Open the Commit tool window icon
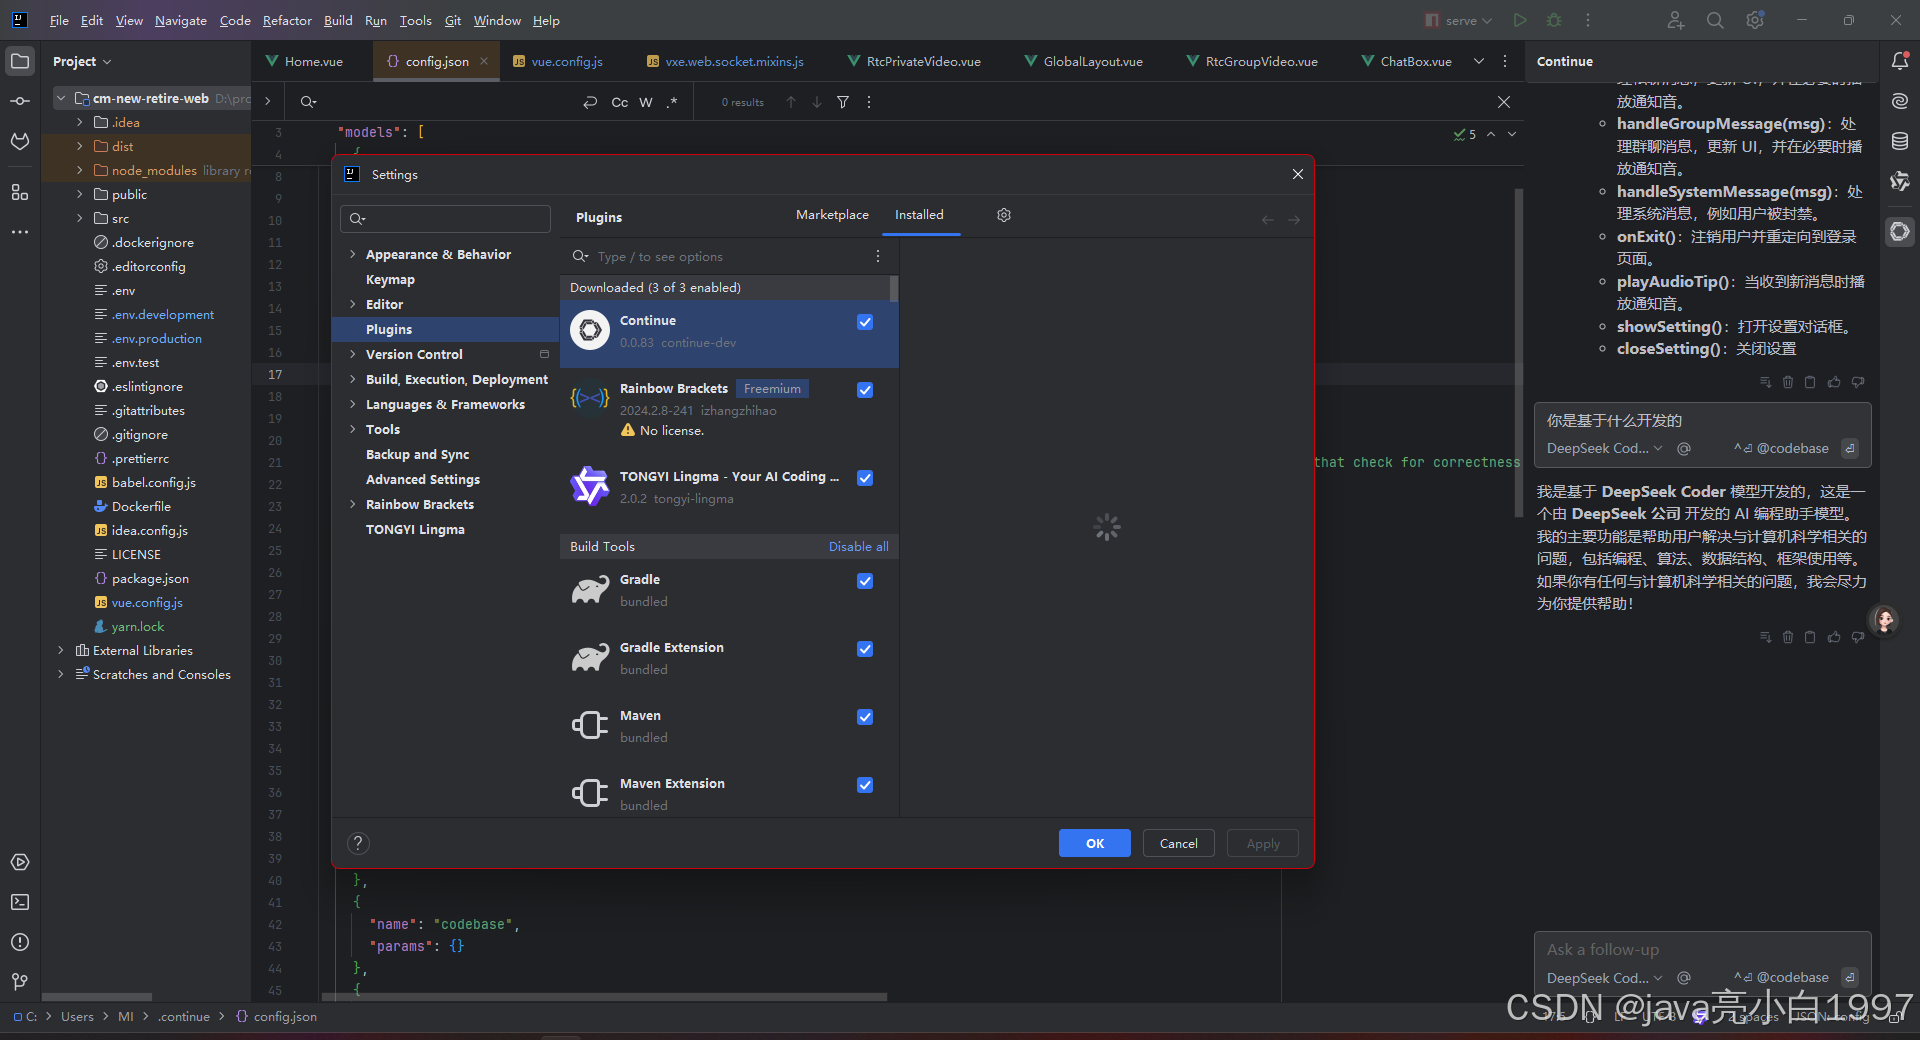1920x1040 pixels. 20,101
